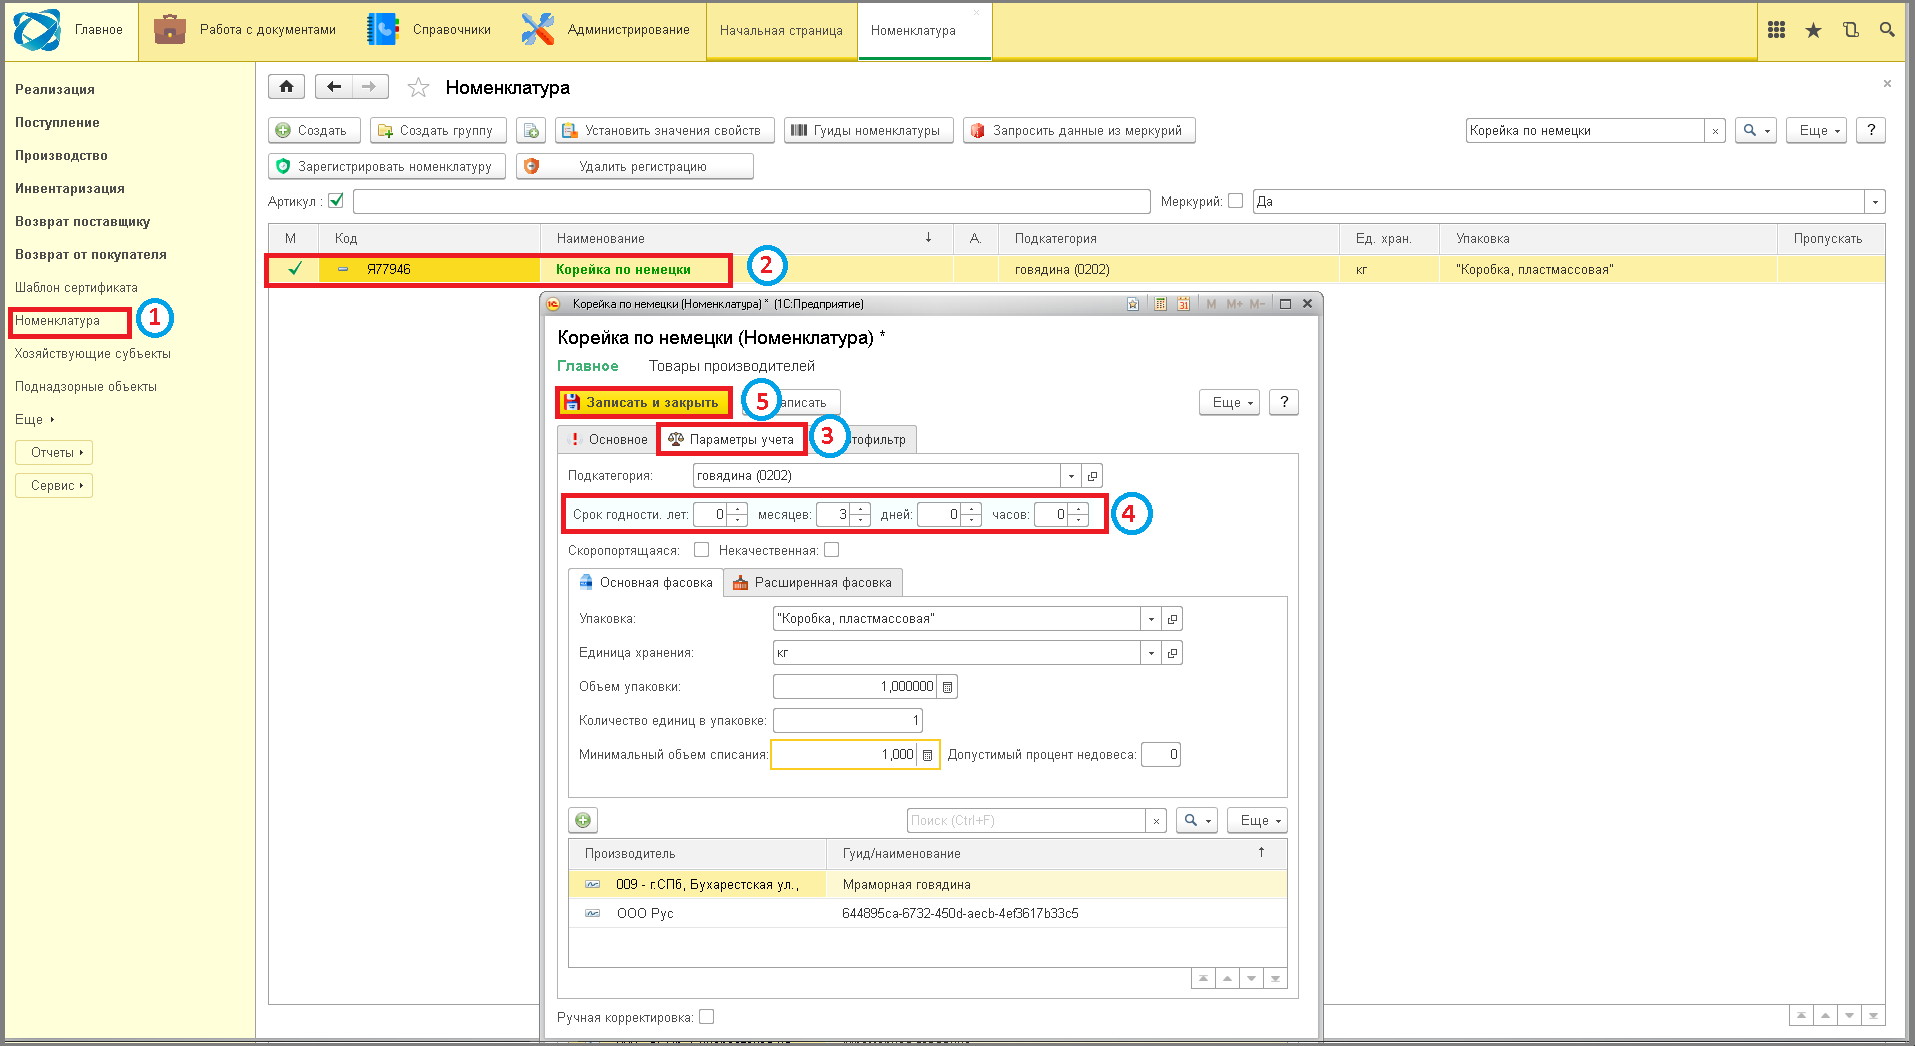
Task: Expand the Упаковка dropdown list
Action: click(1151, 619)
